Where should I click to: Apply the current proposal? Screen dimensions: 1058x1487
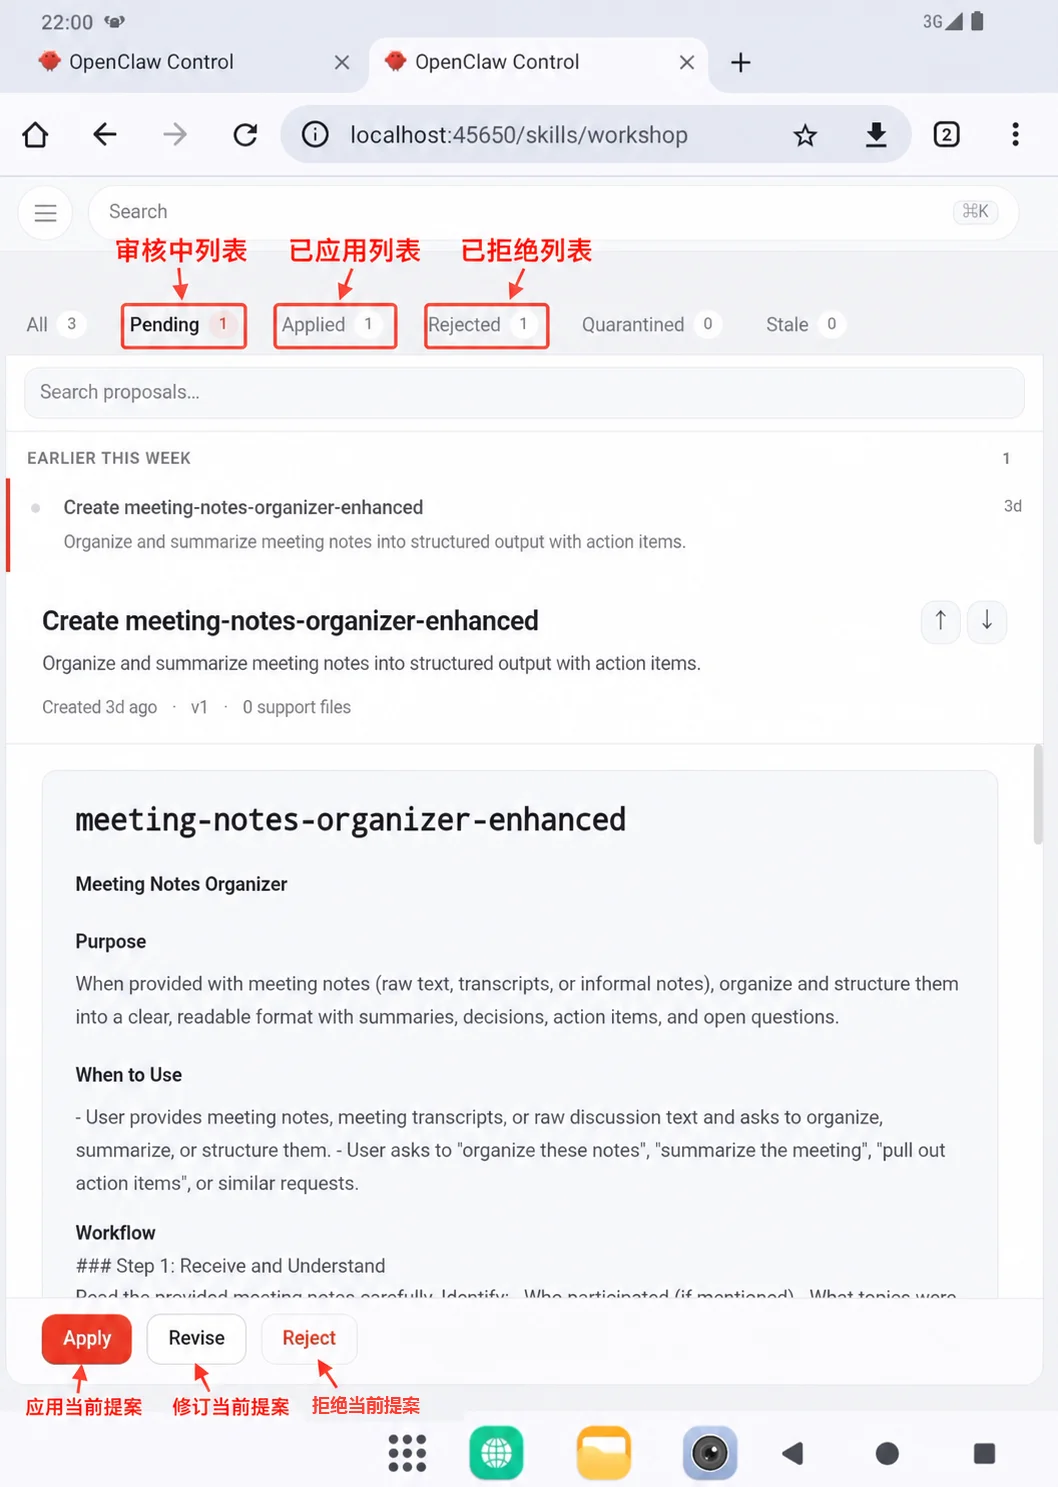tap(87, 1338)
